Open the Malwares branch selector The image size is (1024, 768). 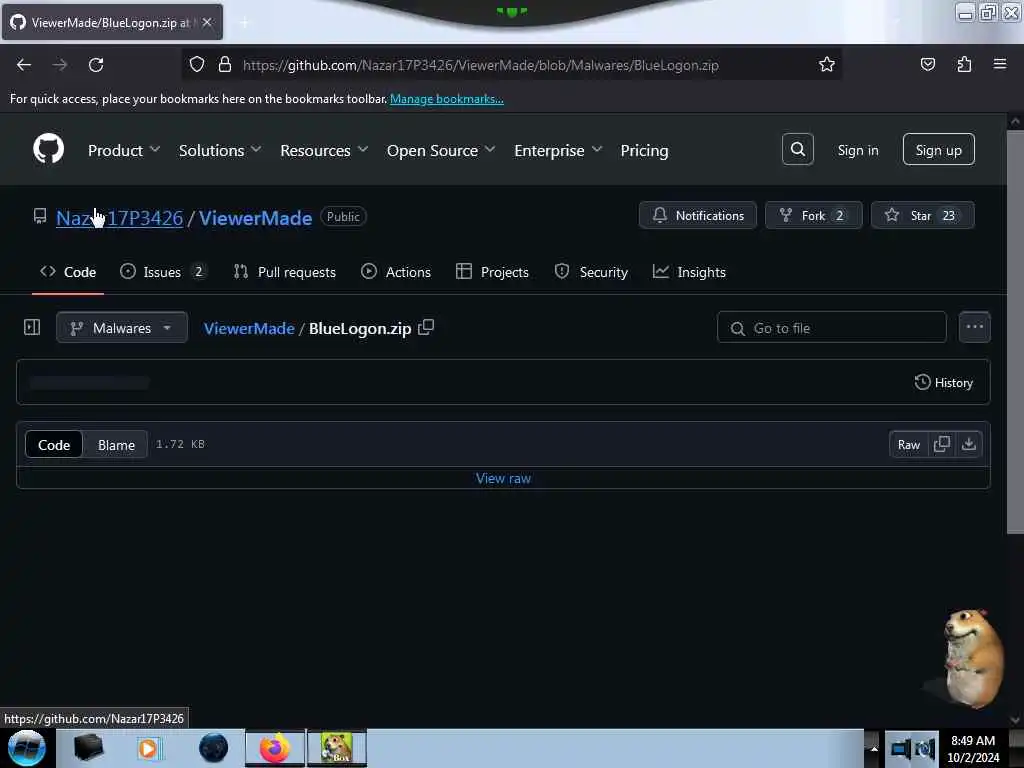pos(121,327)
